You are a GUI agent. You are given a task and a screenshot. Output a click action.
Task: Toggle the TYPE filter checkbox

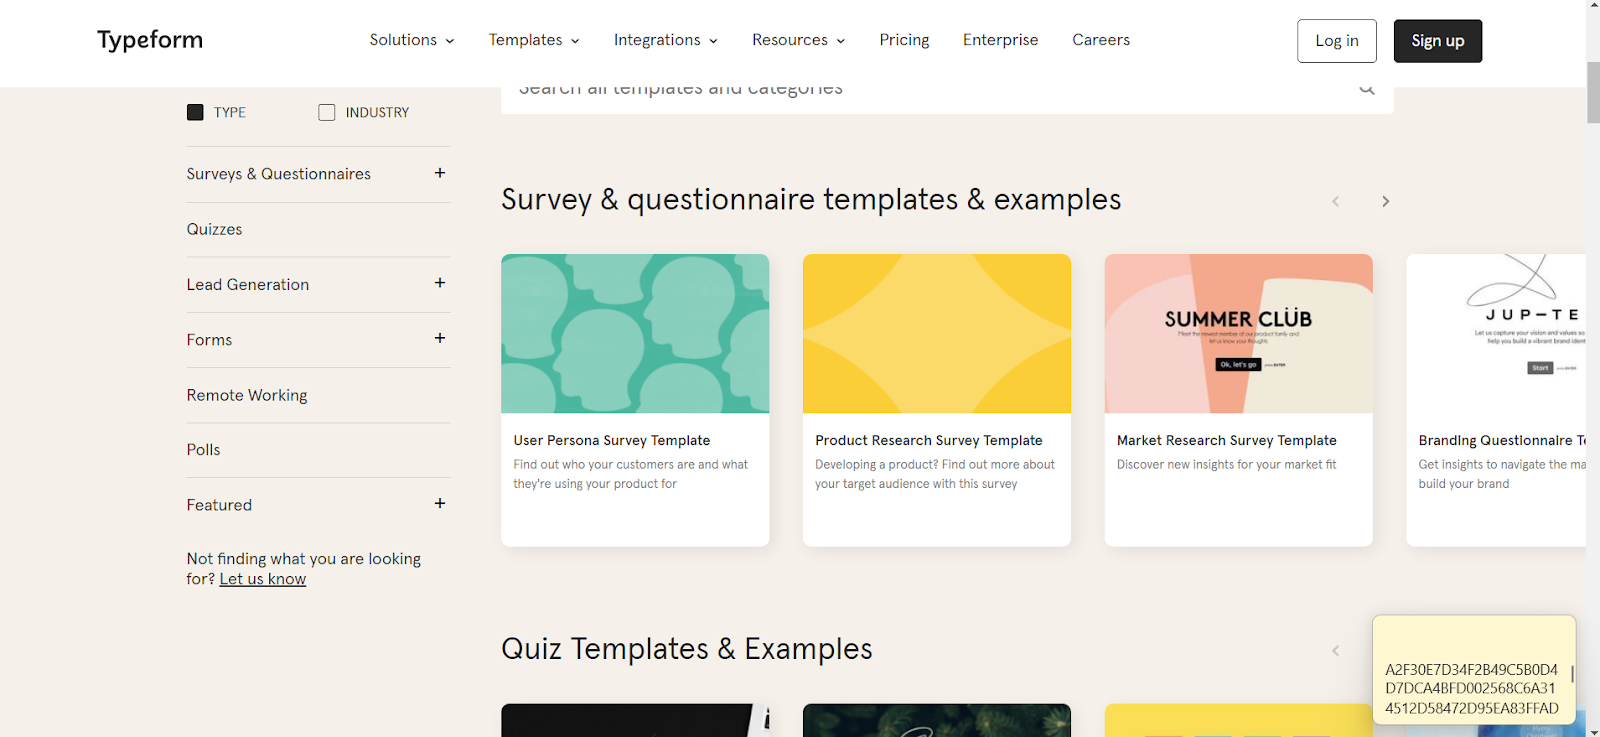point(195,112)
